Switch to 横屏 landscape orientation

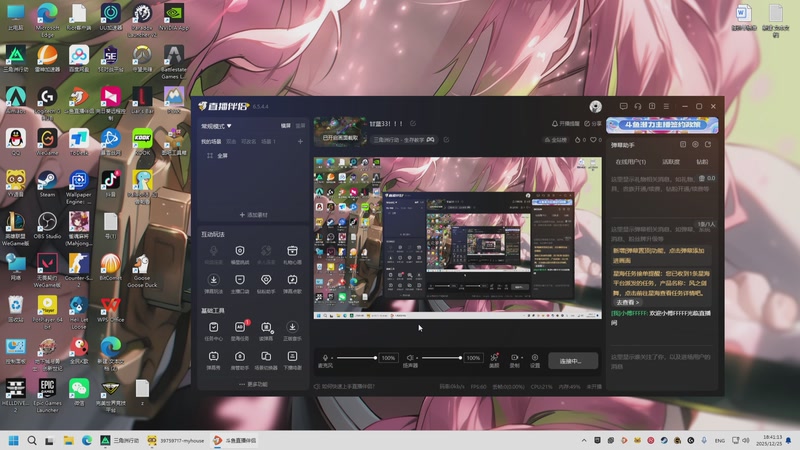point(286,126)
